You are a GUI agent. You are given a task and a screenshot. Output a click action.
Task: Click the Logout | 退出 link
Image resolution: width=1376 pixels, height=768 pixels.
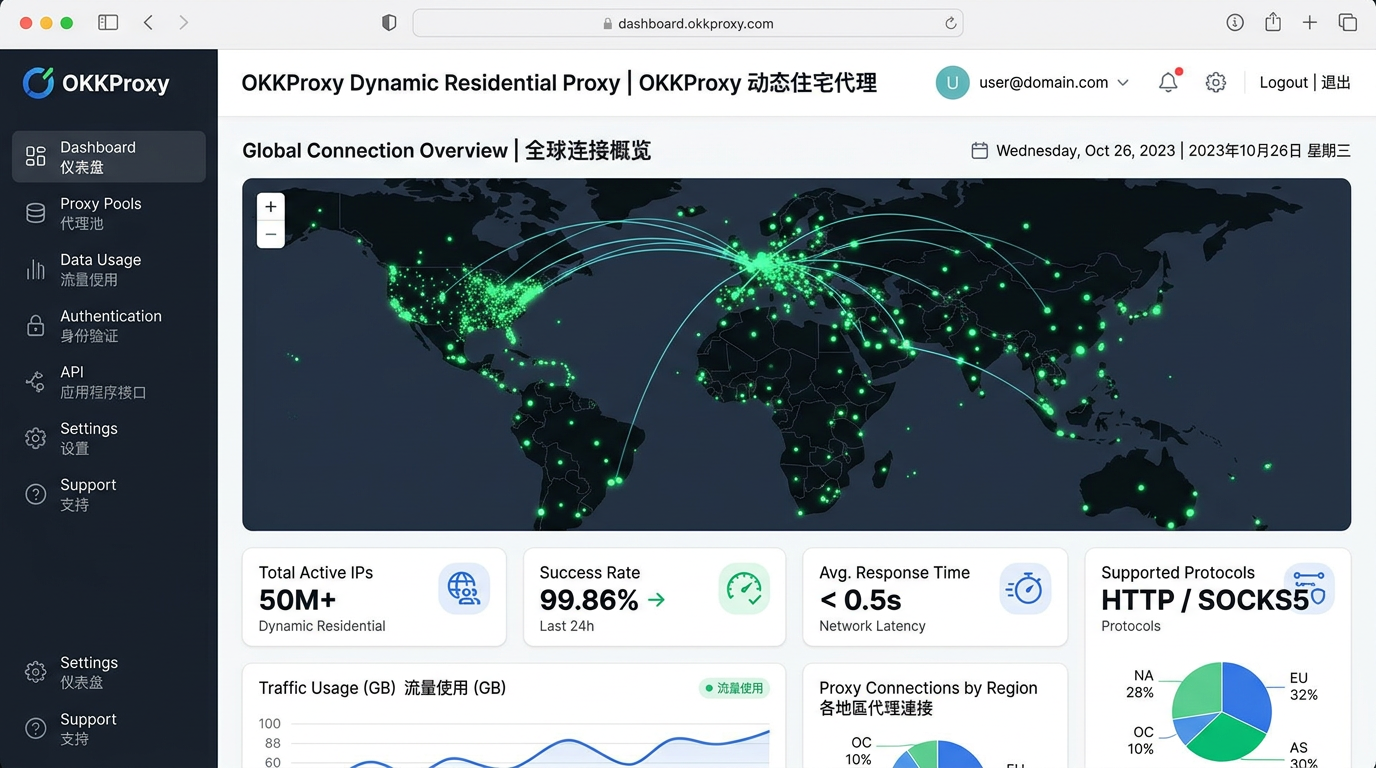point(1304,82)
